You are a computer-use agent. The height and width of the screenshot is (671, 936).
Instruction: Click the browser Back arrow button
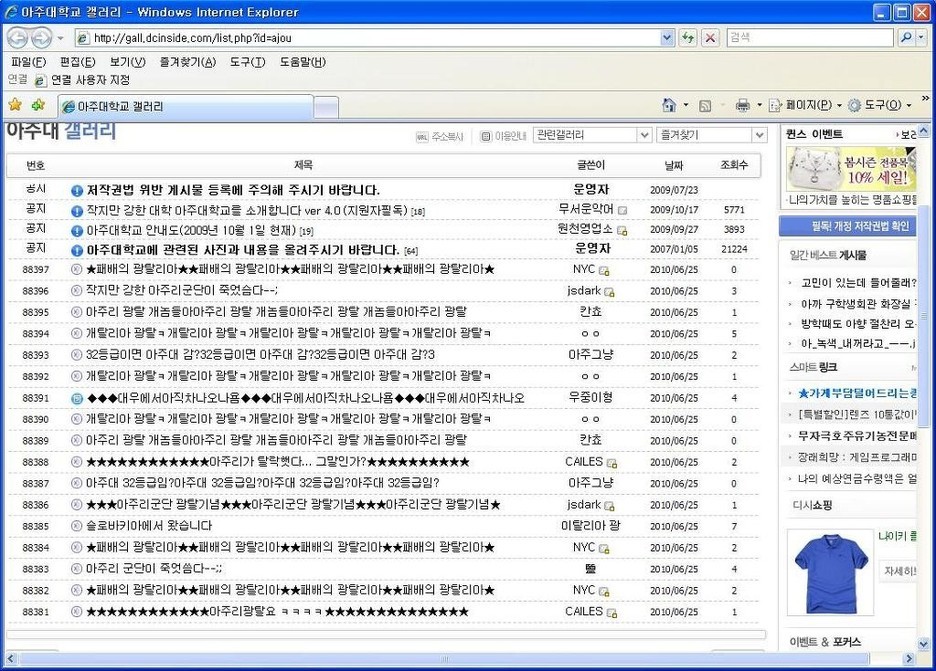[x=17, y=38]
